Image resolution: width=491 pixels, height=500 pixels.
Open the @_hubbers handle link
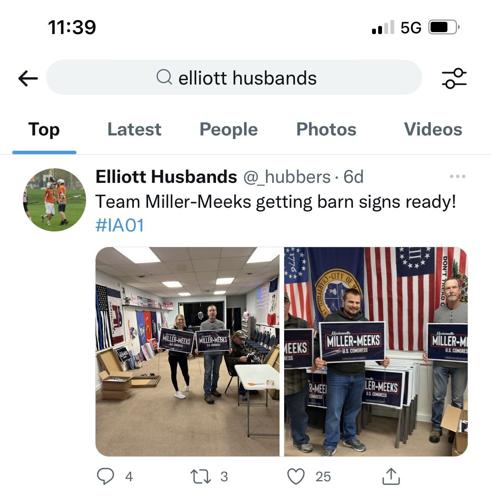click(287, 177)
